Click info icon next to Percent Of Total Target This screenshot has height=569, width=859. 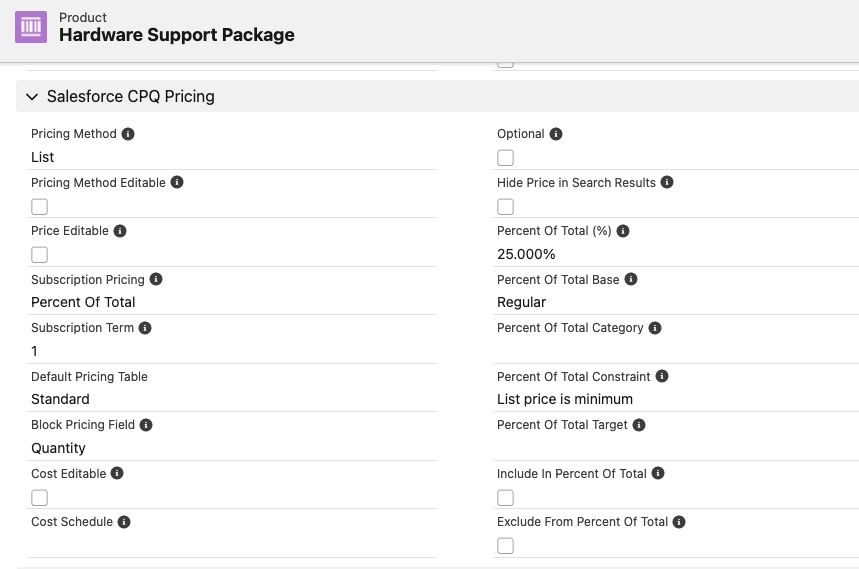pos(639,425)
